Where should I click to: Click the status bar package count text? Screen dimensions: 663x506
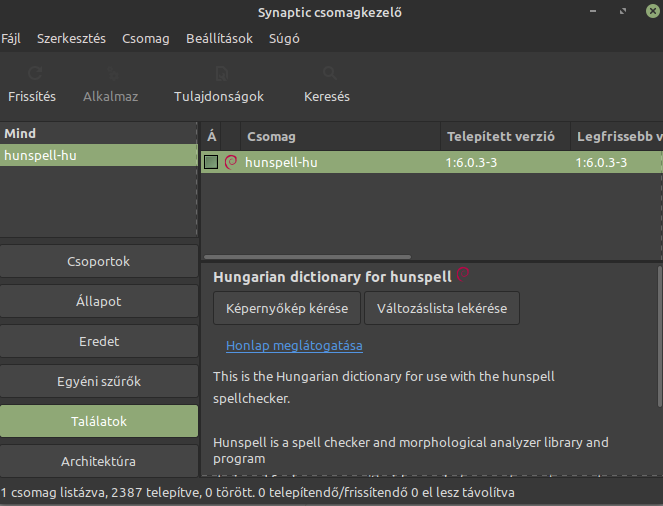[x=258, y=492]
